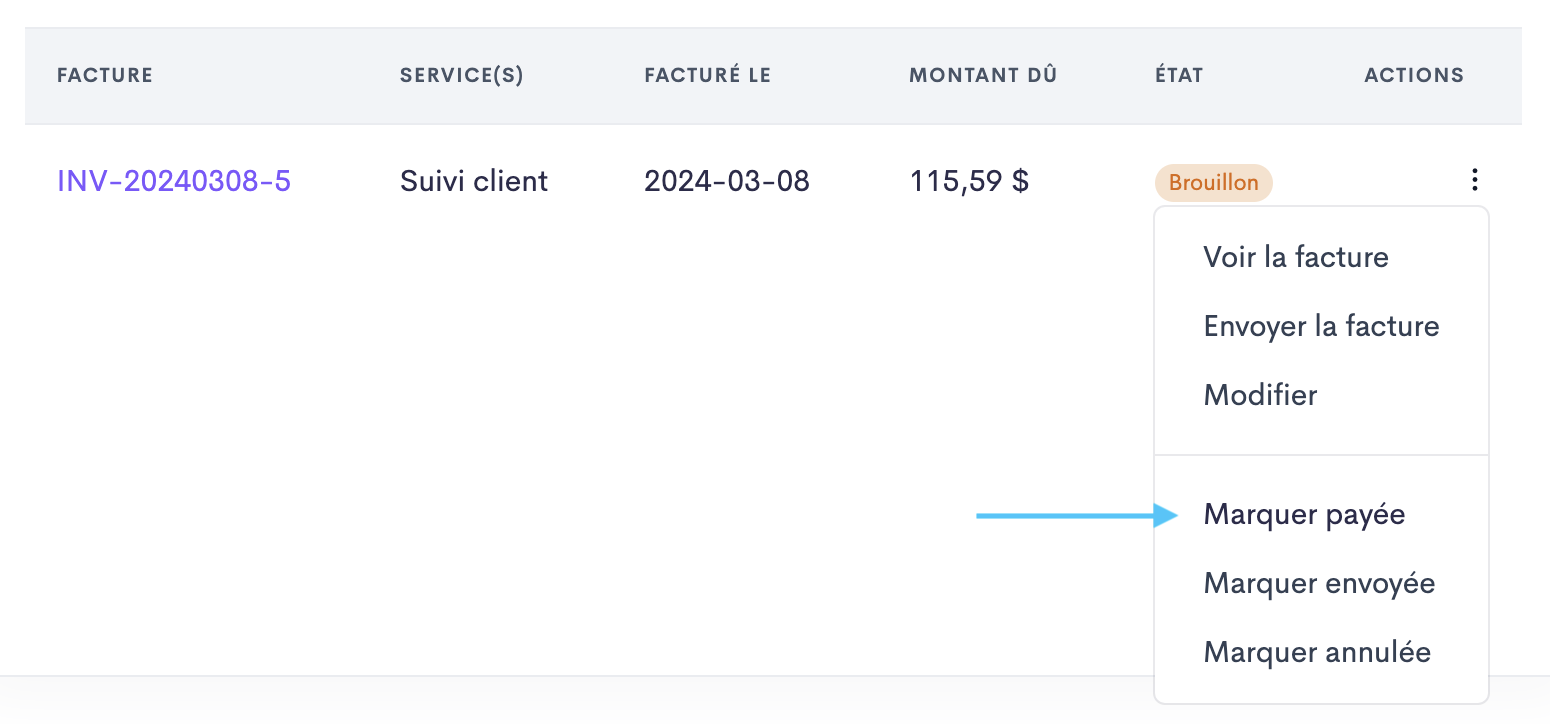Select Marquer envoyée option
1550x724 pixels.
tap(1319, 584)
